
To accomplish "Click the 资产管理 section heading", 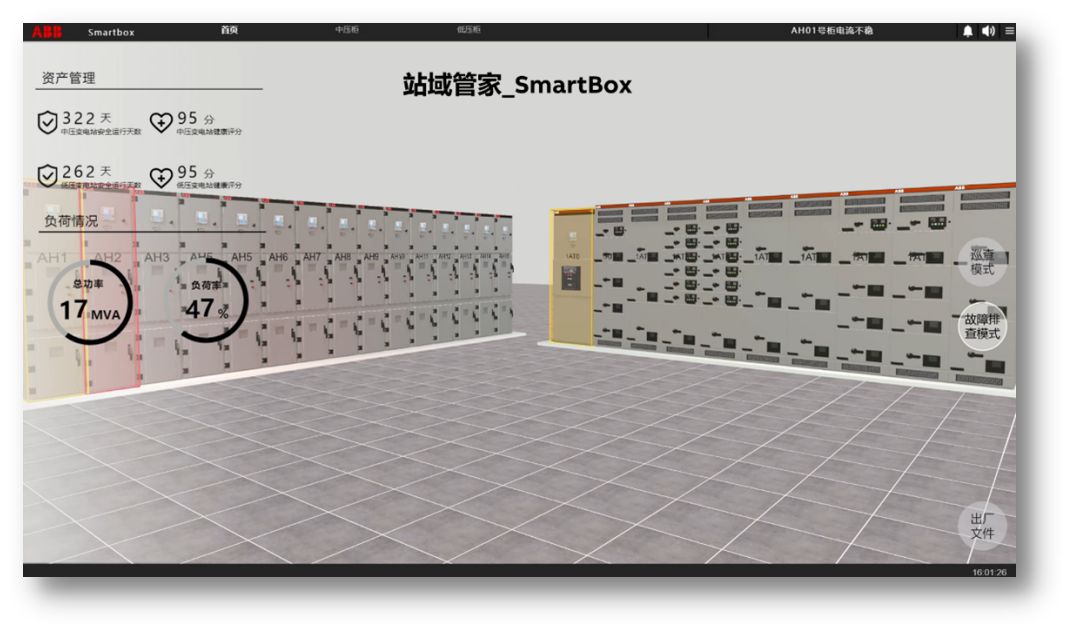I will 69,78.
